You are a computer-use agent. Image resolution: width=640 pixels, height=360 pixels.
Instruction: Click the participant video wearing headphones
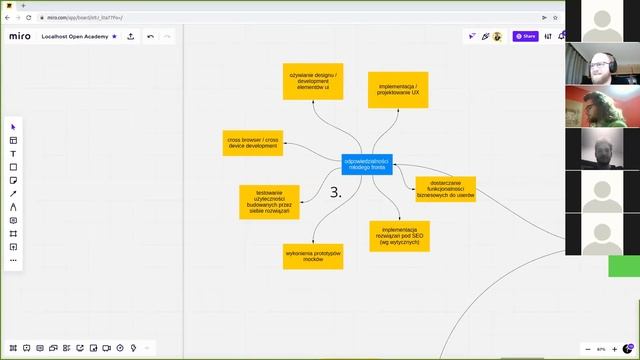[x=602, y=64]
